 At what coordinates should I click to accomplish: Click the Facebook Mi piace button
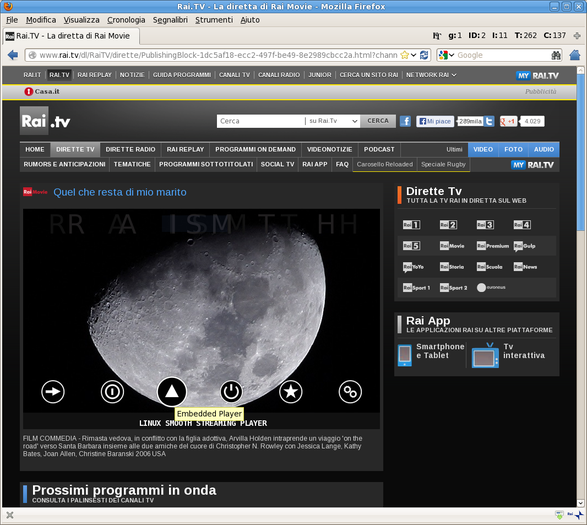[x=435, y=121]
